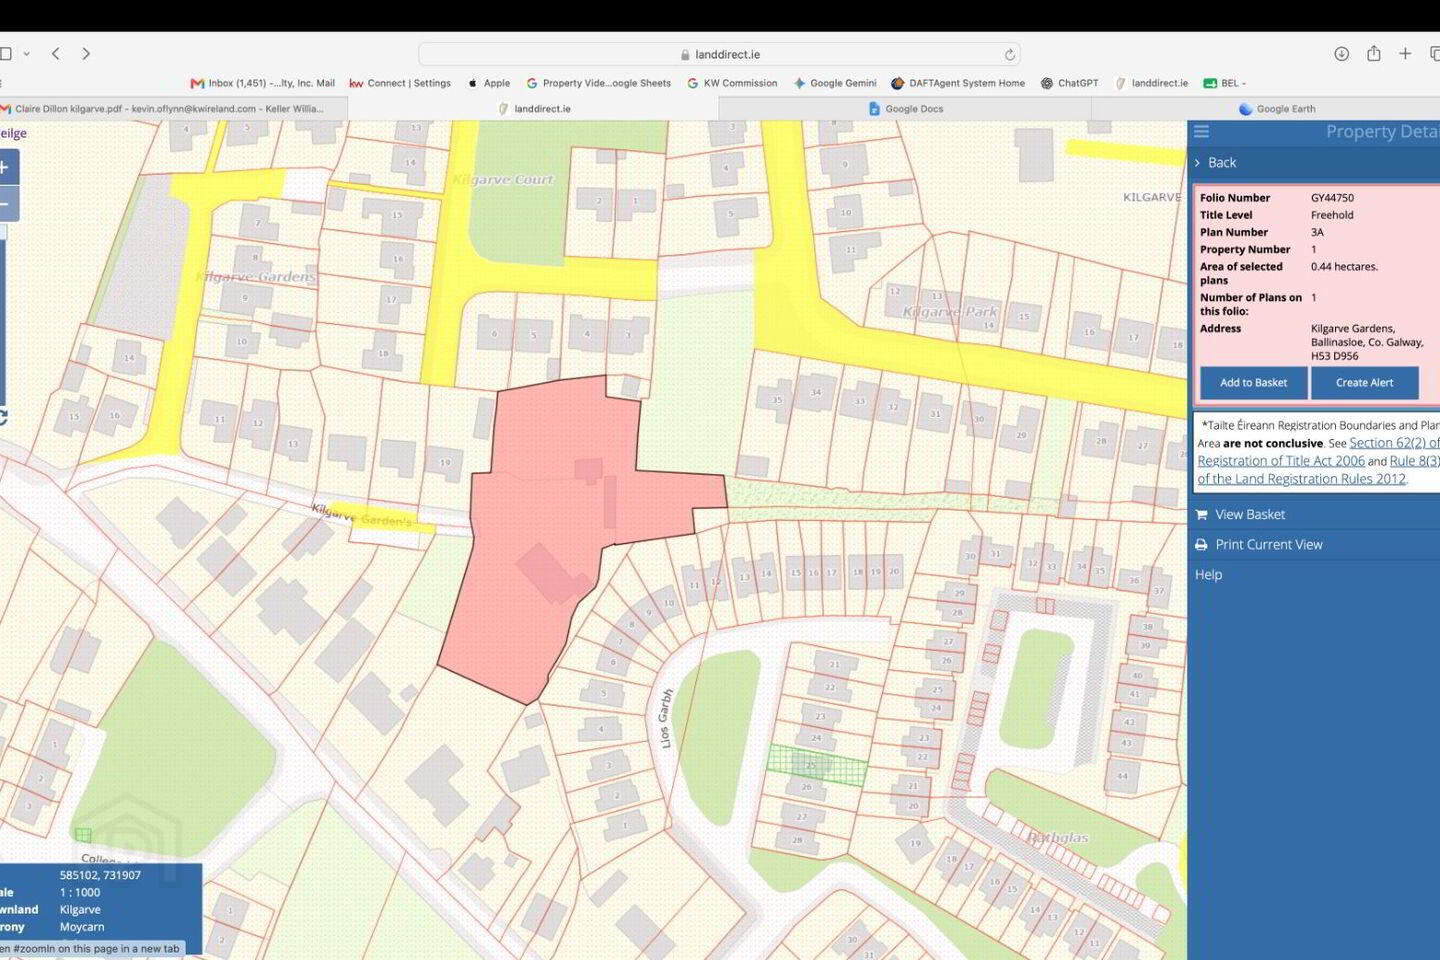Click the Add to Basket button
The height and width of the screenshot is (960, 1440).
(x=1253, y=382)
